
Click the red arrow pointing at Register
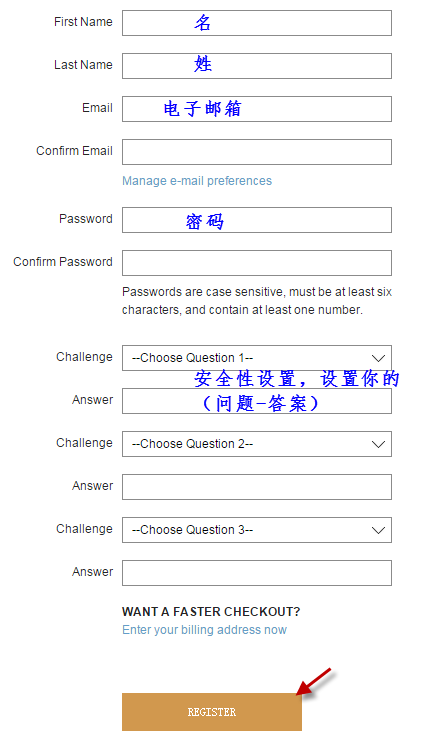[314, 681]
